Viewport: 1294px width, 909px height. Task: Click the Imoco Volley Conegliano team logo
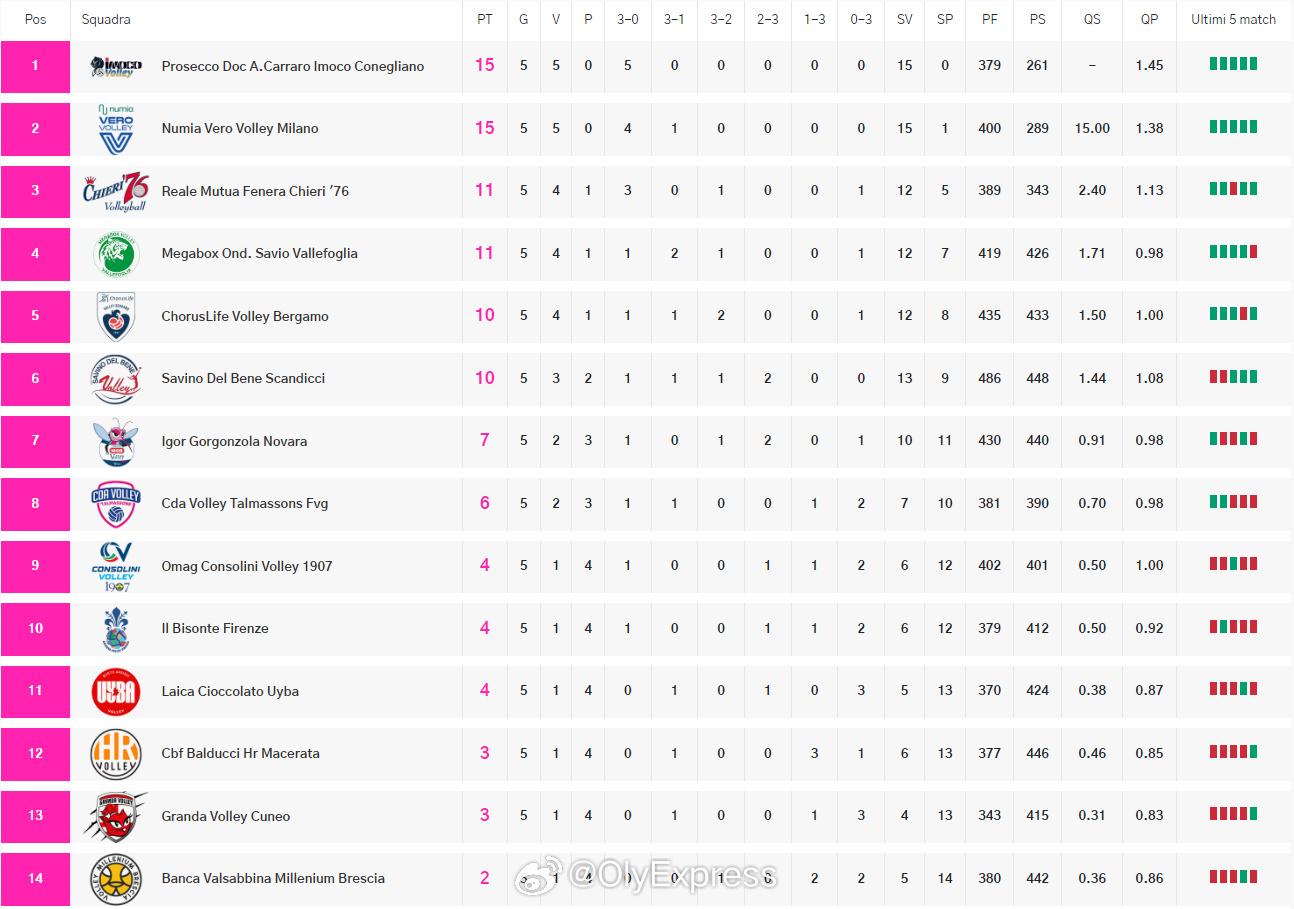tap(116, 67)
